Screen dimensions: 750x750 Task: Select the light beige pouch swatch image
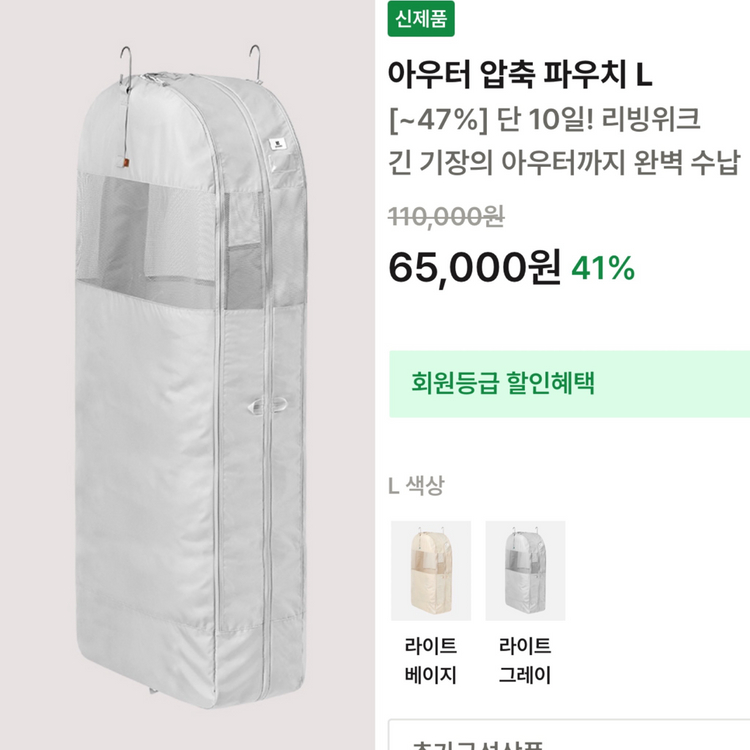tap(431, 569)
